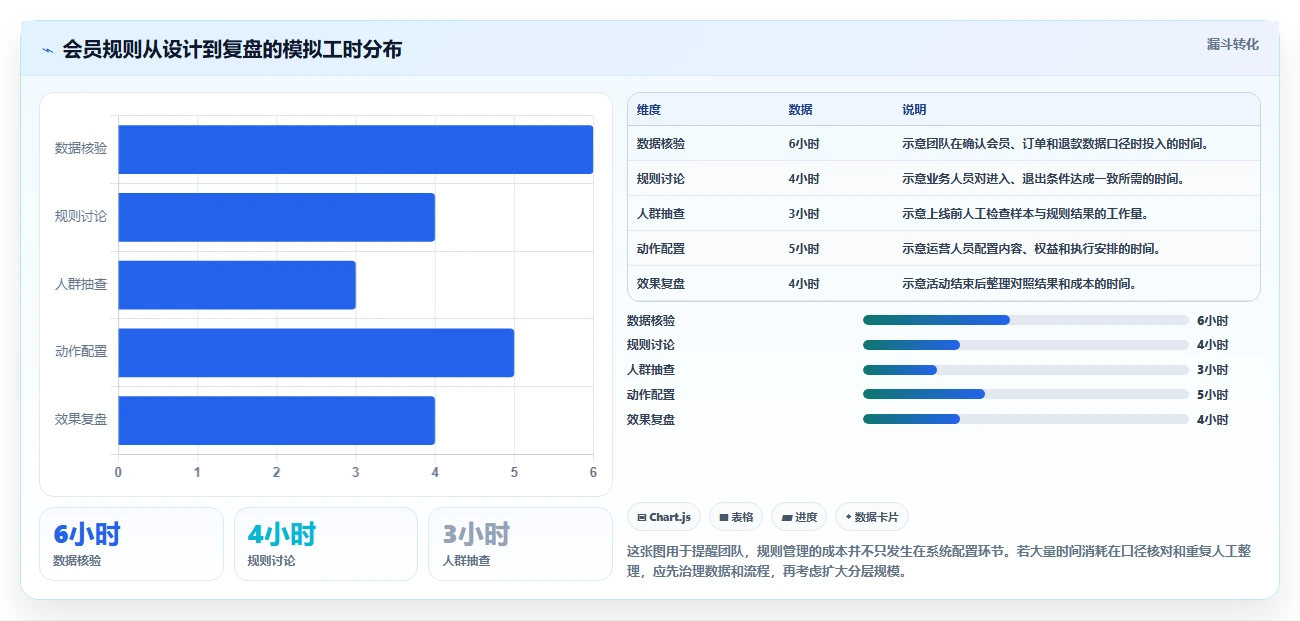Click the 数据核验 label in the progress list
This screenshot has width=1300, height=621.
point(651,321)
